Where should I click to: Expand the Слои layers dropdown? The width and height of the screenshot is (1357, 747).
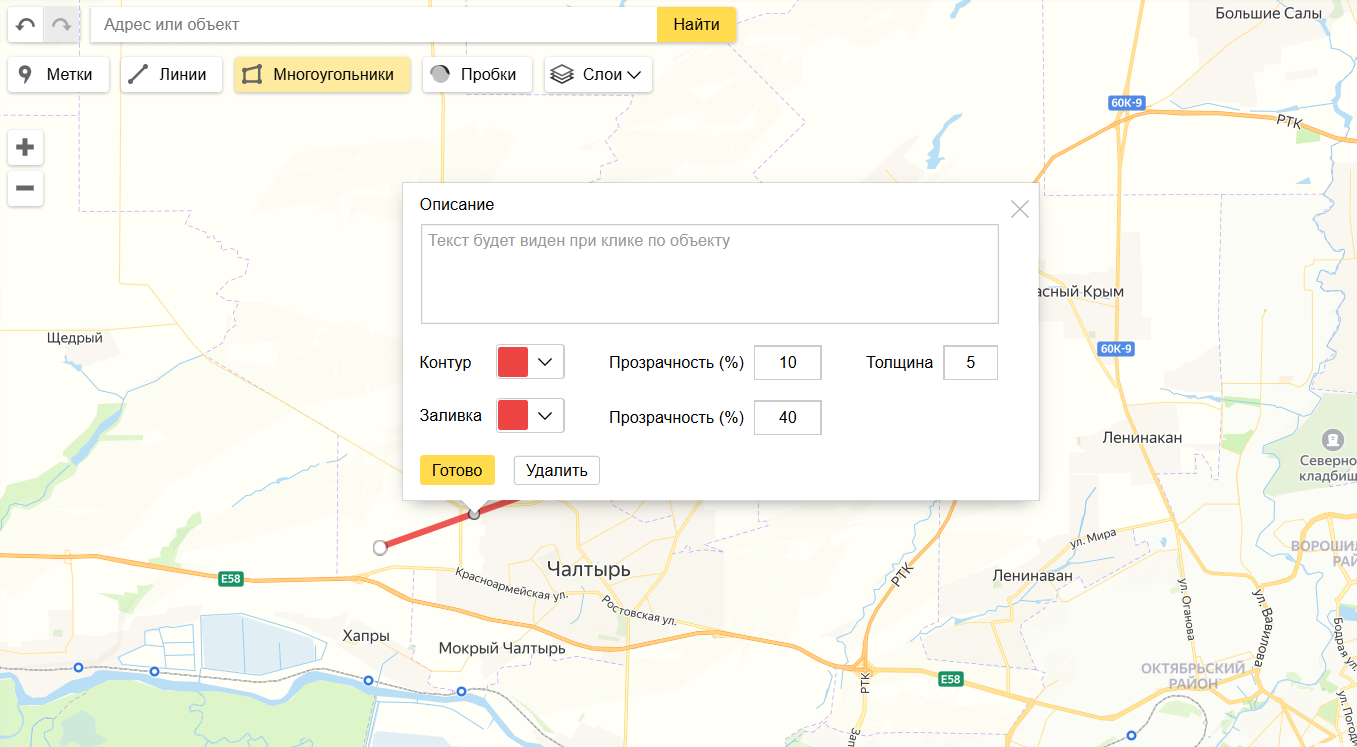(598, 75)
